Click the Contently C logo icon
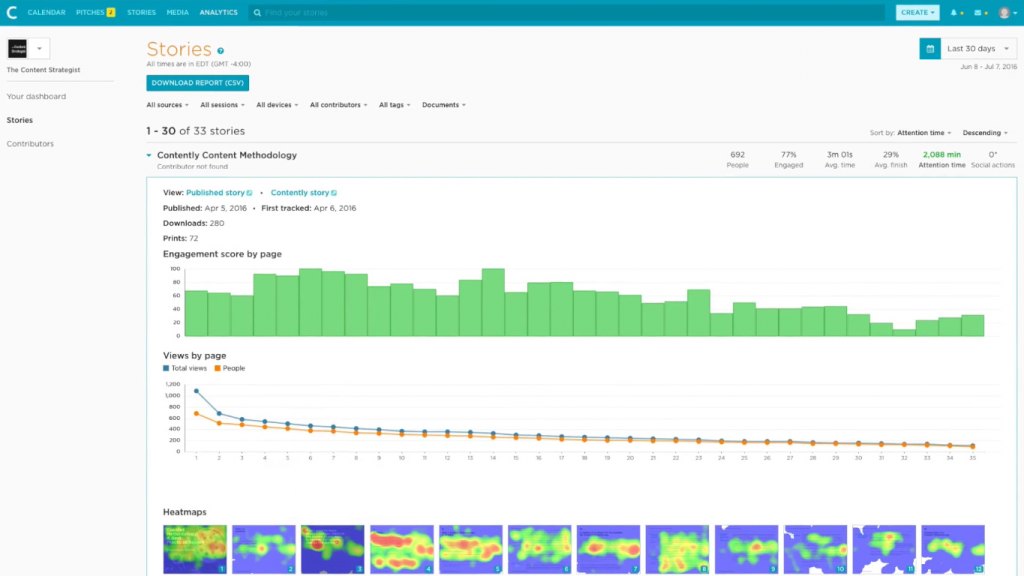The width and height of the screenshot is (1024, 576). point(11,12)
